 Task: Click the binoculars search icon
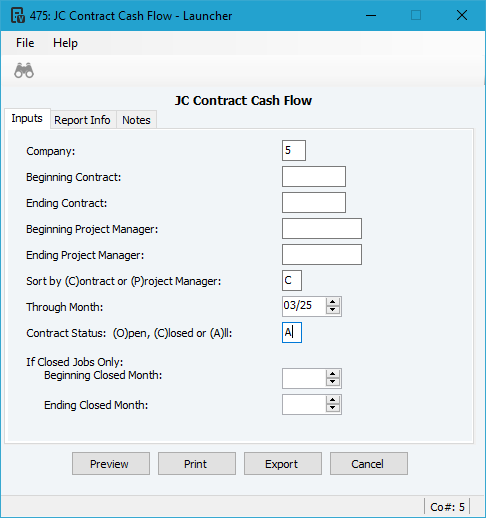click(24, 70)
